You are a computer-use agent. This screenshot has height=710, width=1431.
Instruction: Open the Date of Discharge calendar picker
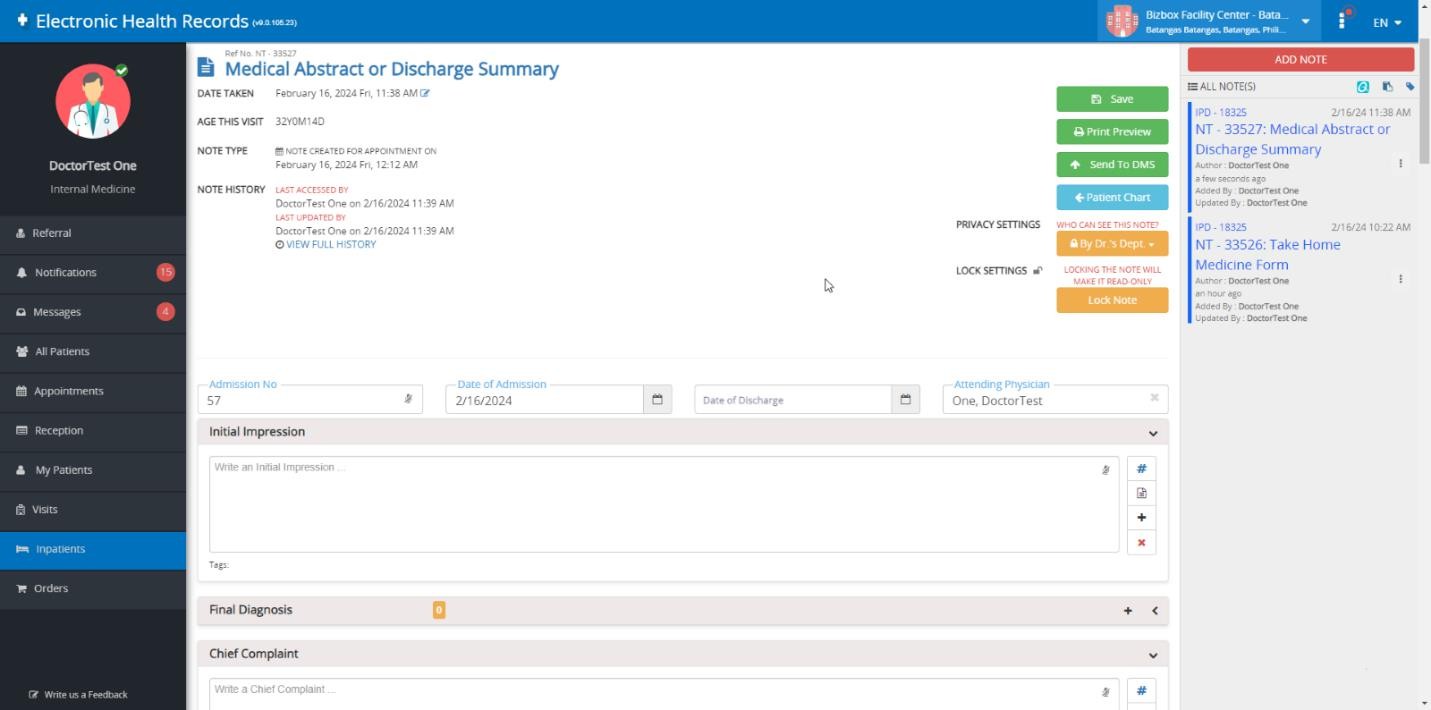tap(905, 400)
